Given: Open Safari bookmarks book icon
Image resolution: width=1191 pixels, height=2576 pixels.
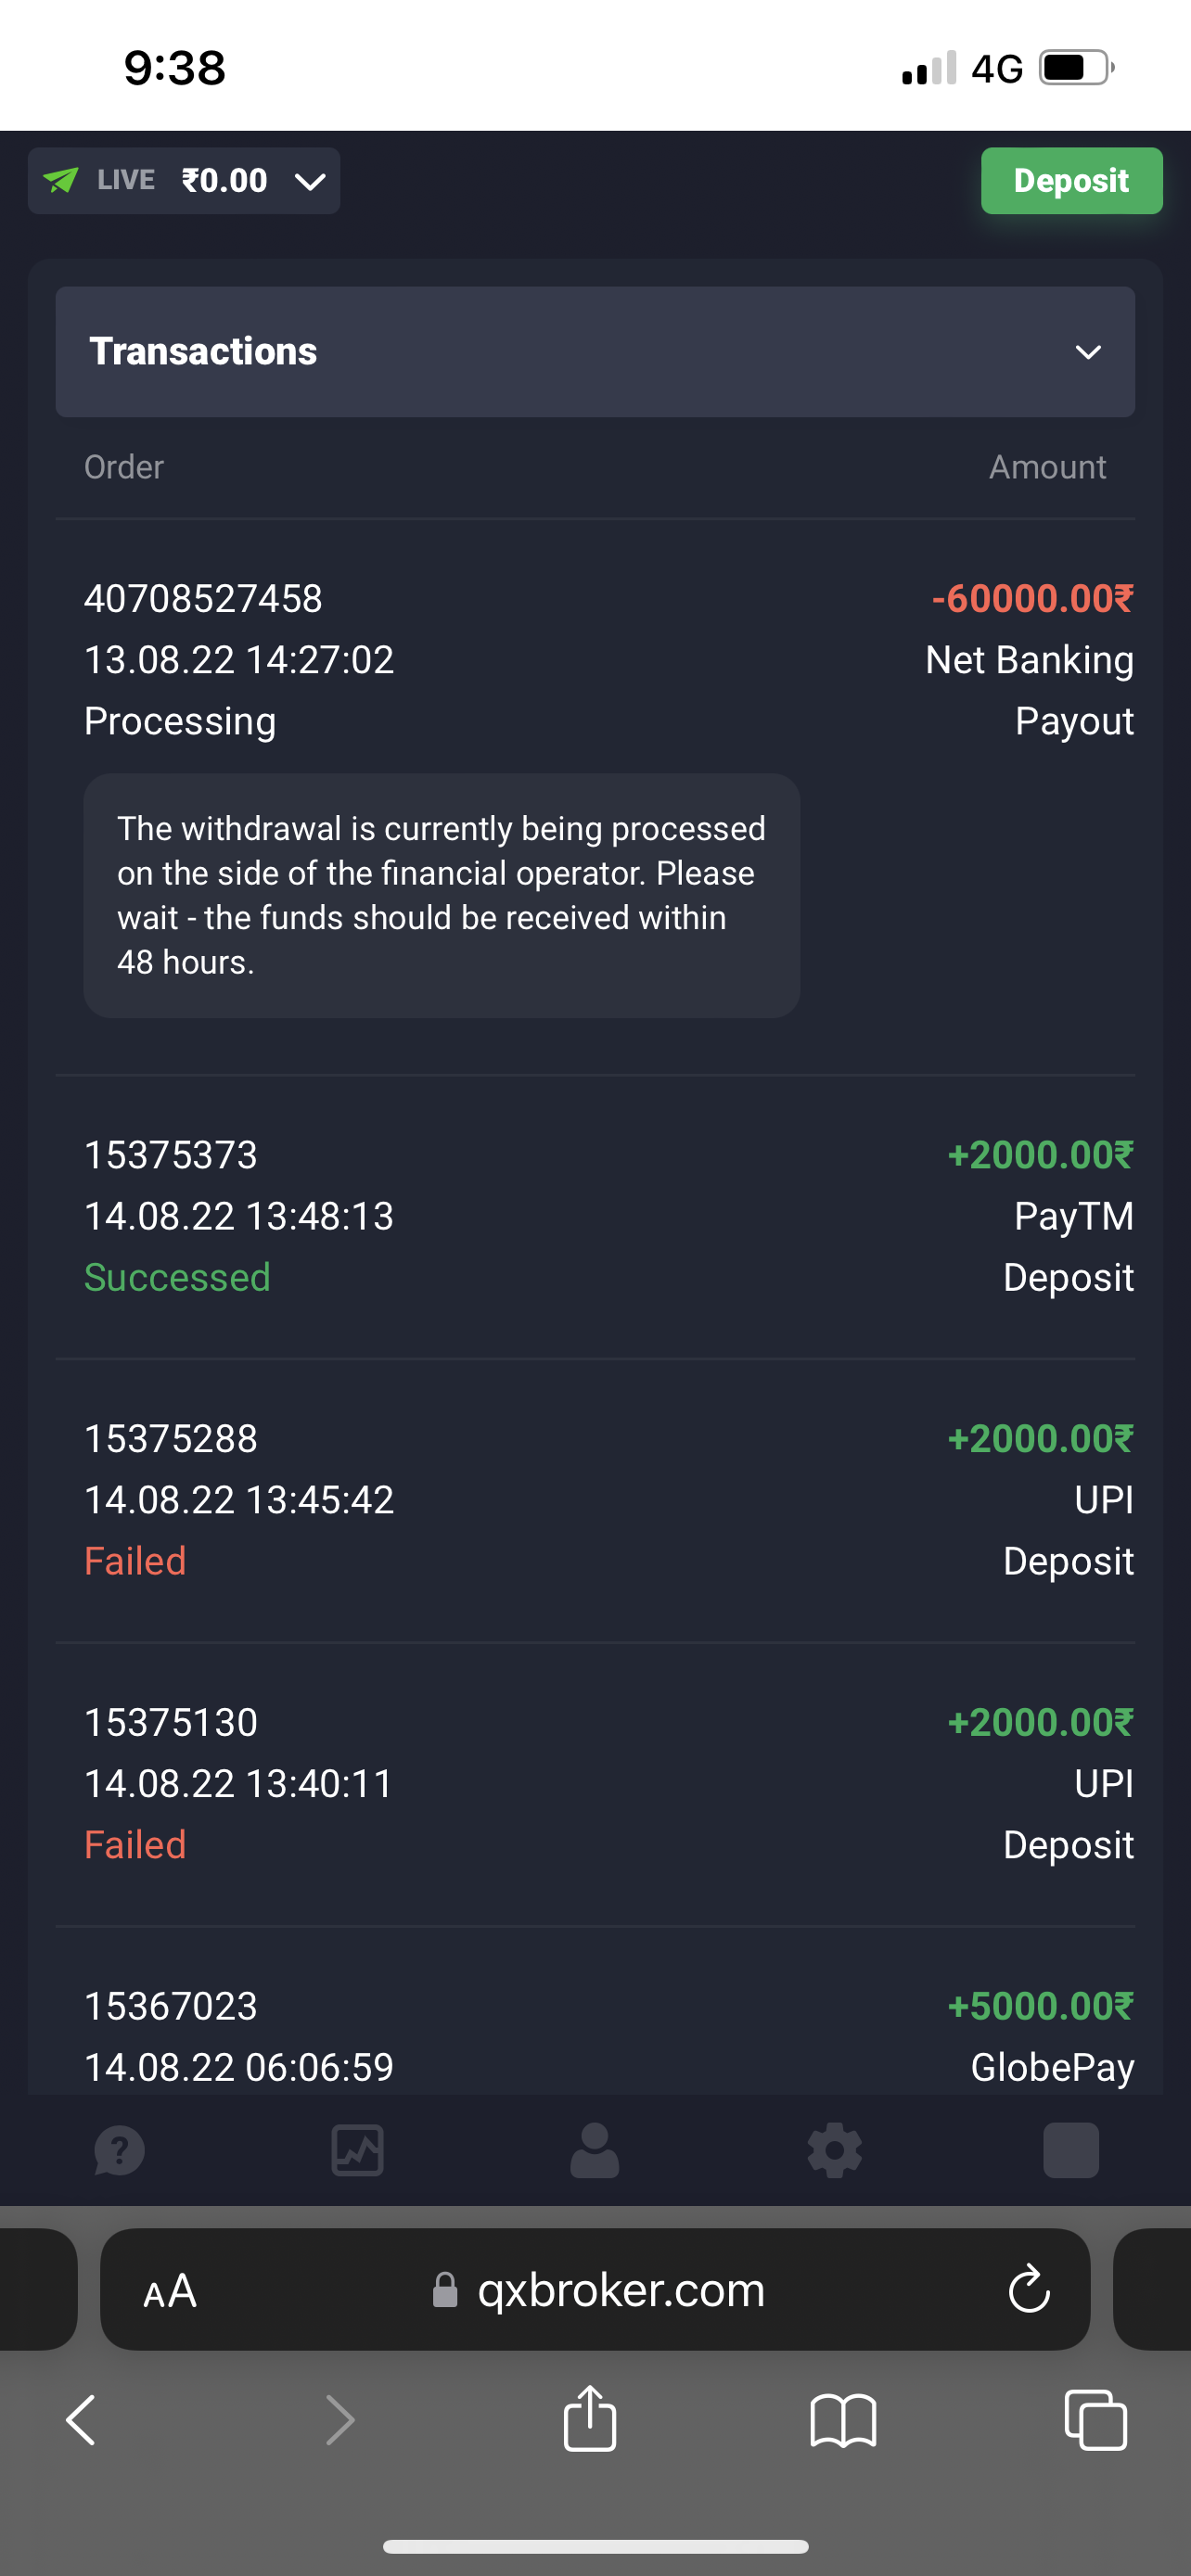Looking at the screenshot, I should click(843, 2420).
